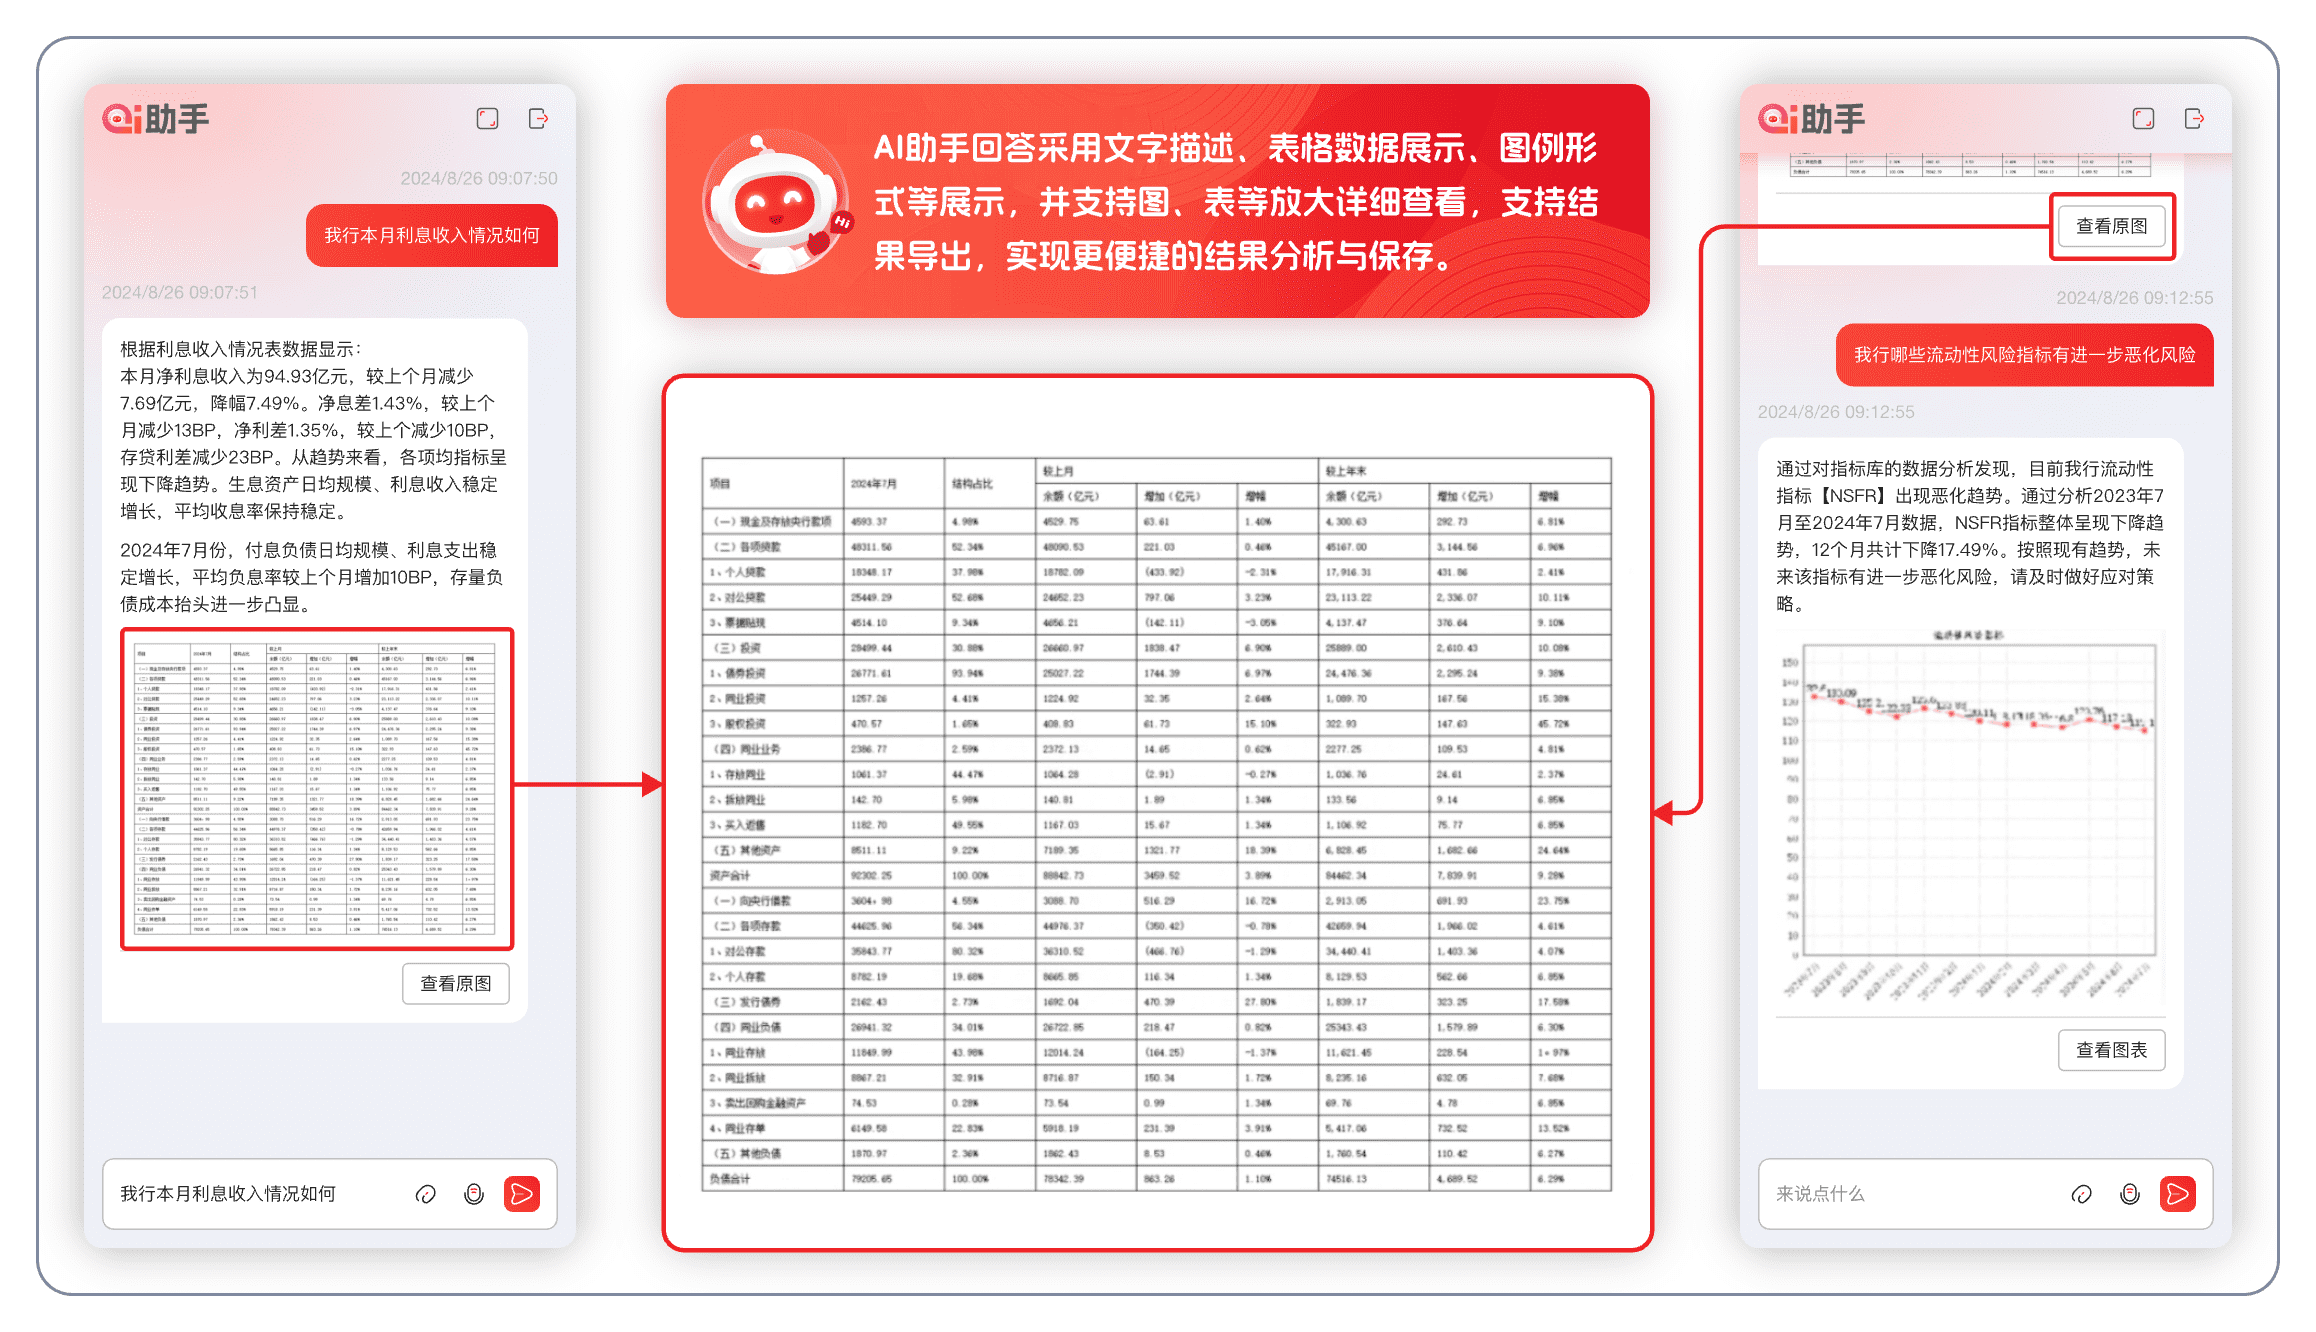Click the swirl icon in left input bar
The image size is (2316, 1332).
(x=426, y=1193)
